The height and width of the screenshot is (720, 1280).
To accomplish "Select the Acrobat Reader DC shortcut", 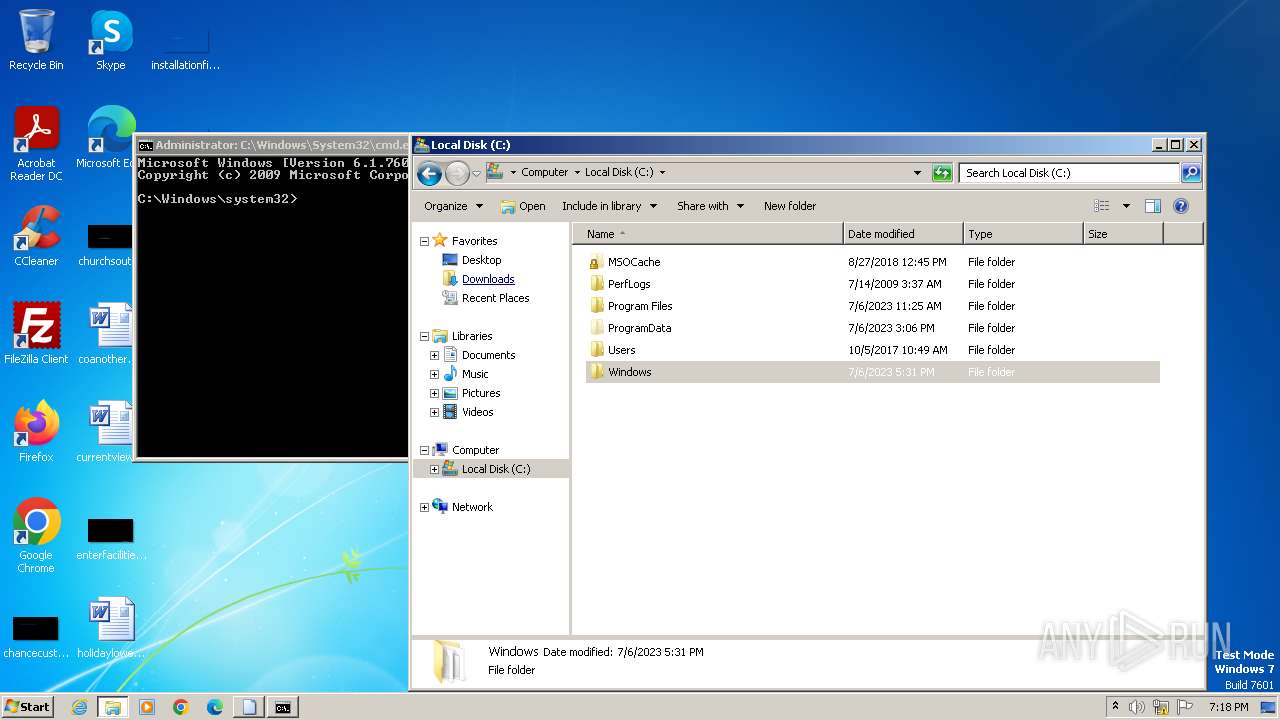I will [x=36, y=144].
